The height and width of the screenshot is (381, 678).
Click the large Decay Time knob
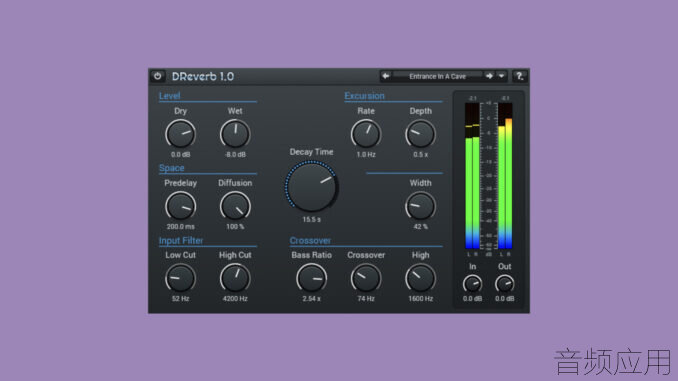click(x=311, y=186)
